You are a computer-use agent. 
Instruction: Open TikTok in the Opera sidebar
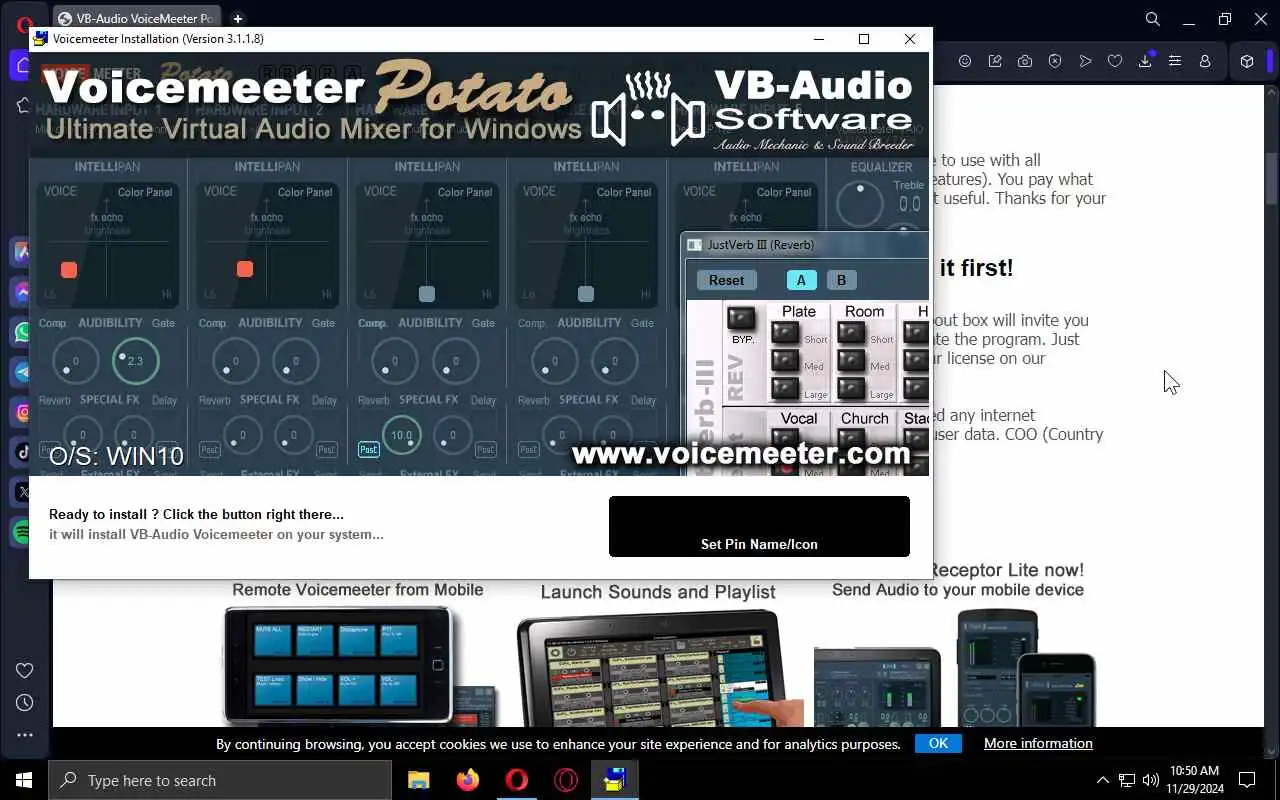click(23, 452)
